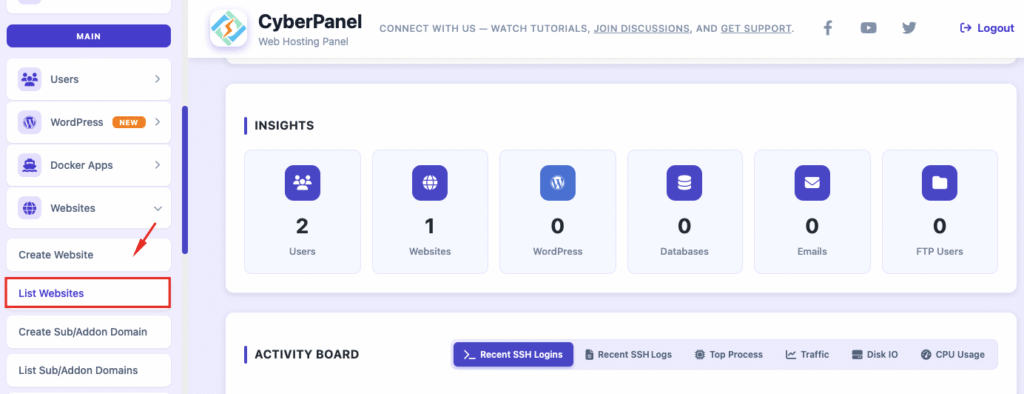Click the Logout button
Viewport: 1024px width, 394px height.
[986, 28]
